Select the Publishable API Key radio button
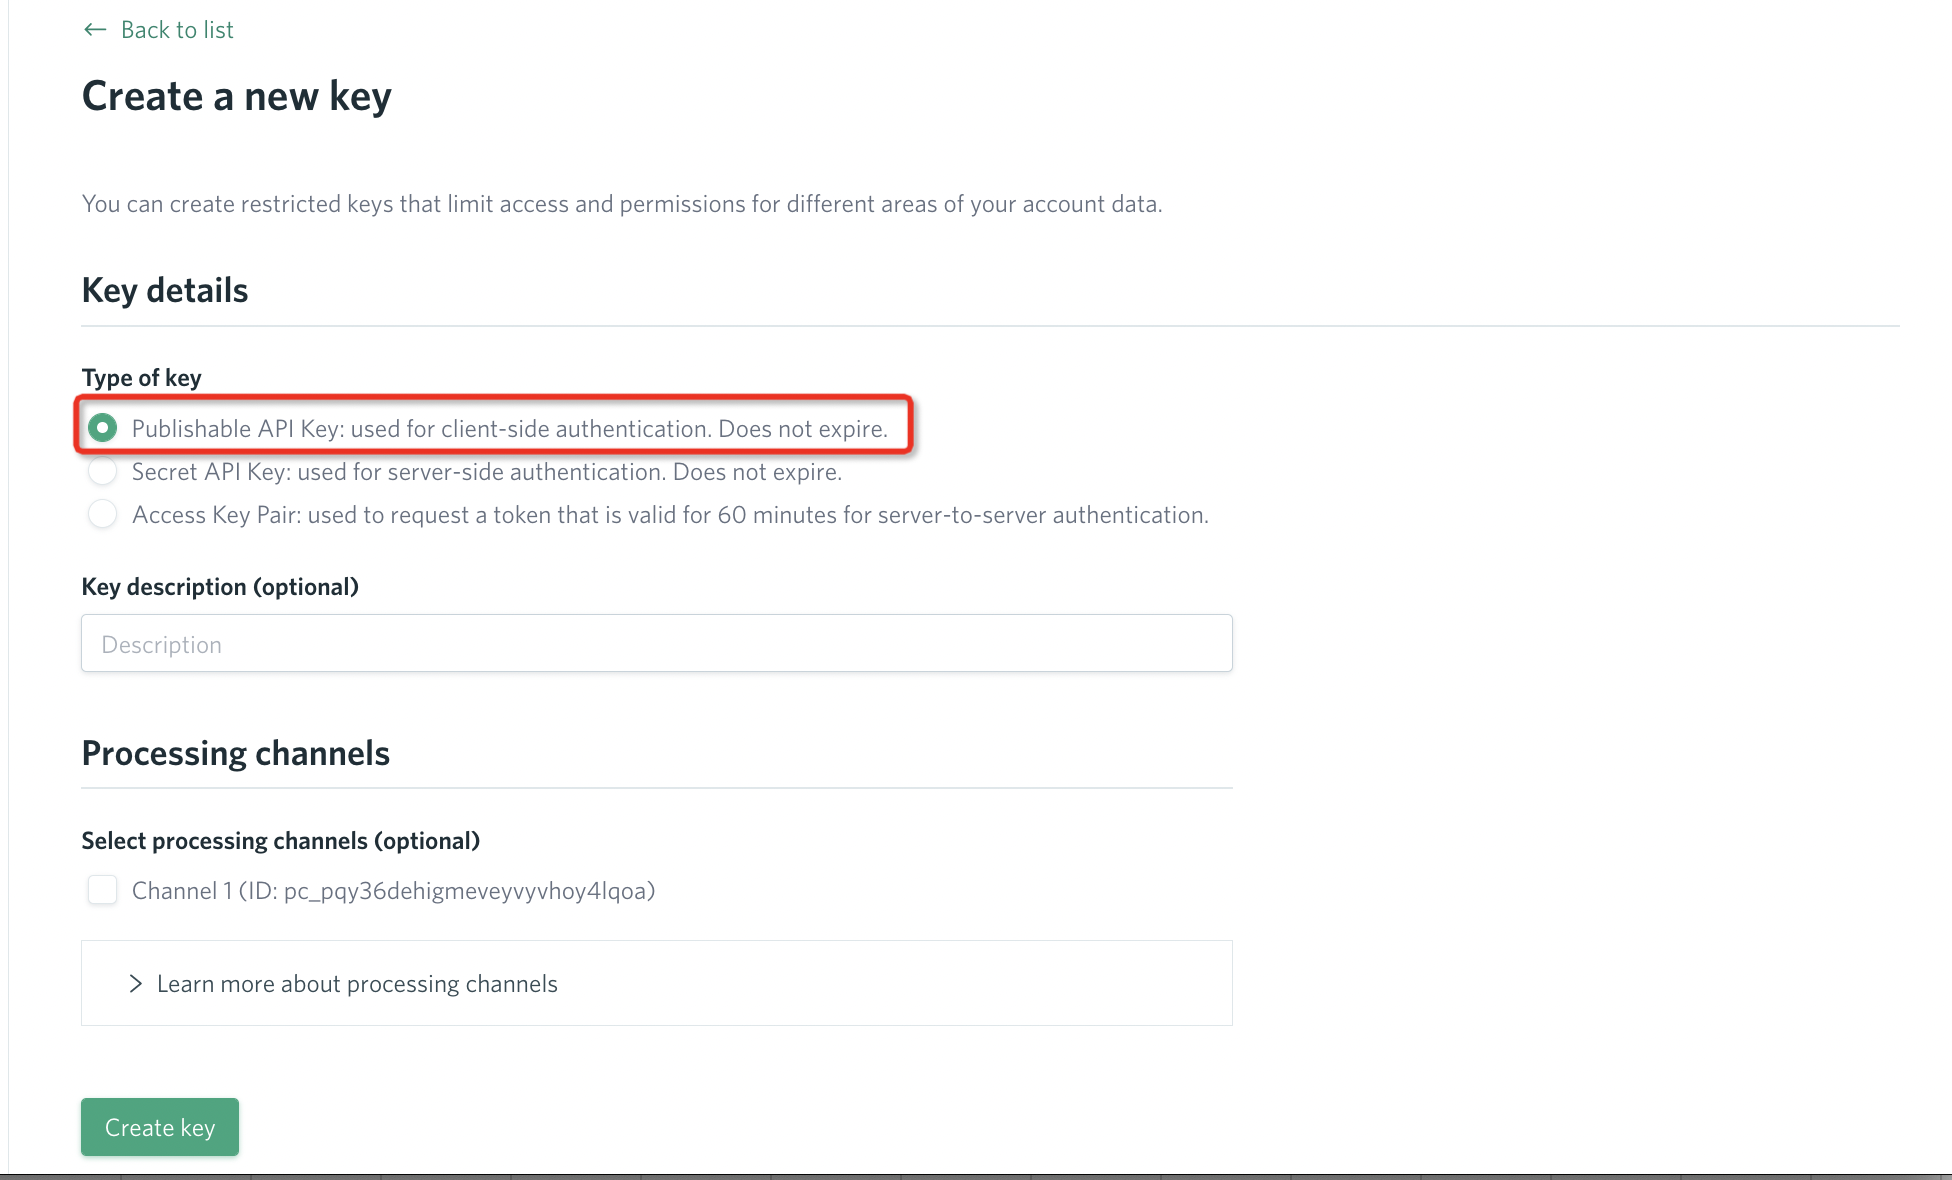1952x1180 pixels. pos(102,428)
